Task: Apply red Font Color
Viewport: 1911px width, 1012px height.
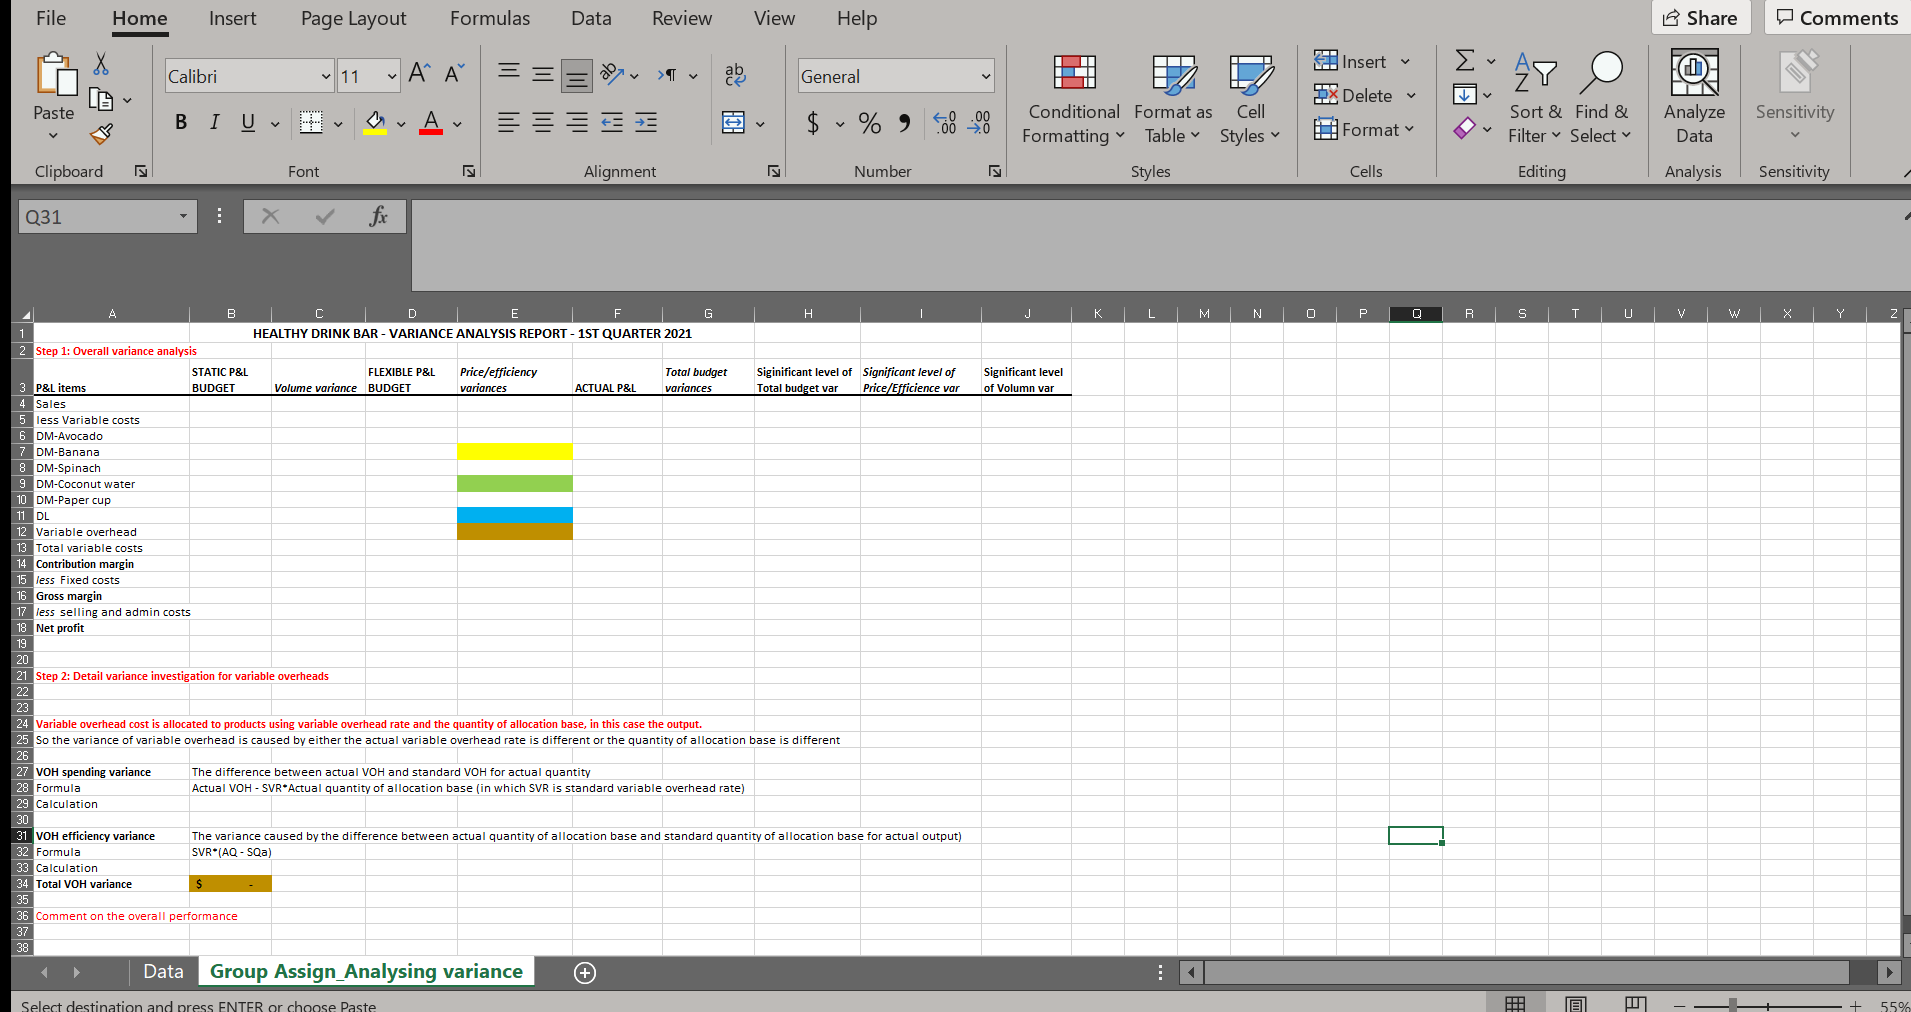Action: (x=431, y=123)
